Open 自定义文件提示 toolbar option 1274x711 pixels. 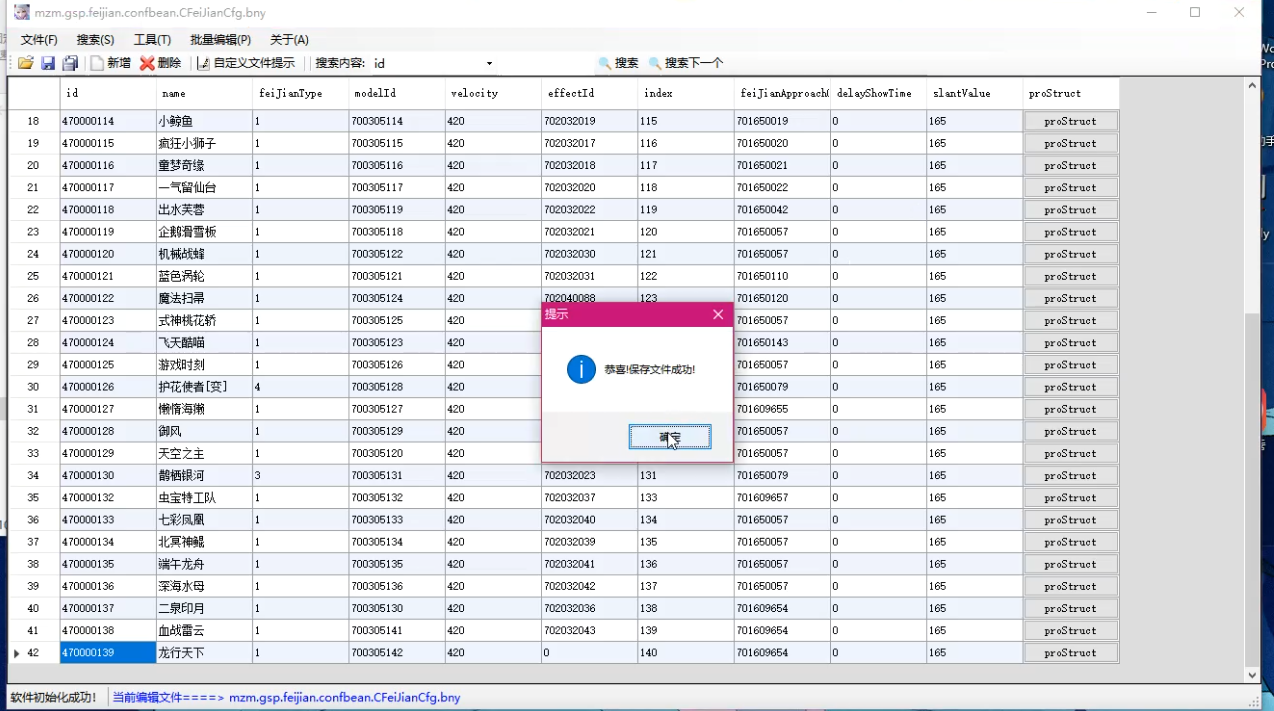click(245, 63)
